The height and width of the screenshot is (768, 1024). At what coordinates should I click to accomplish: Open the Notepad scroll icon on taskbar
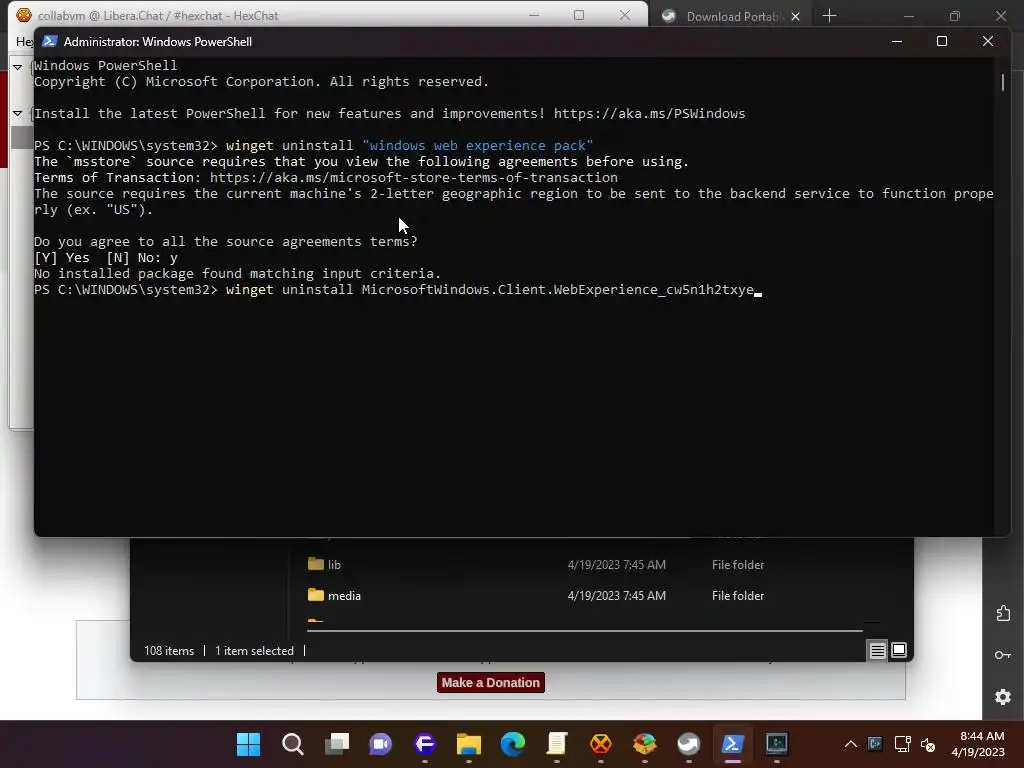(556, 744)
